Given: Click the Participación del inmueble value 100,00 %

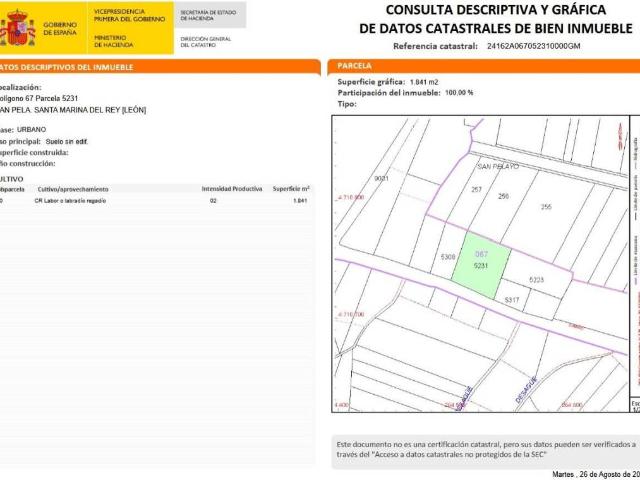Looking at the screenshot, I should click(459, 93).
